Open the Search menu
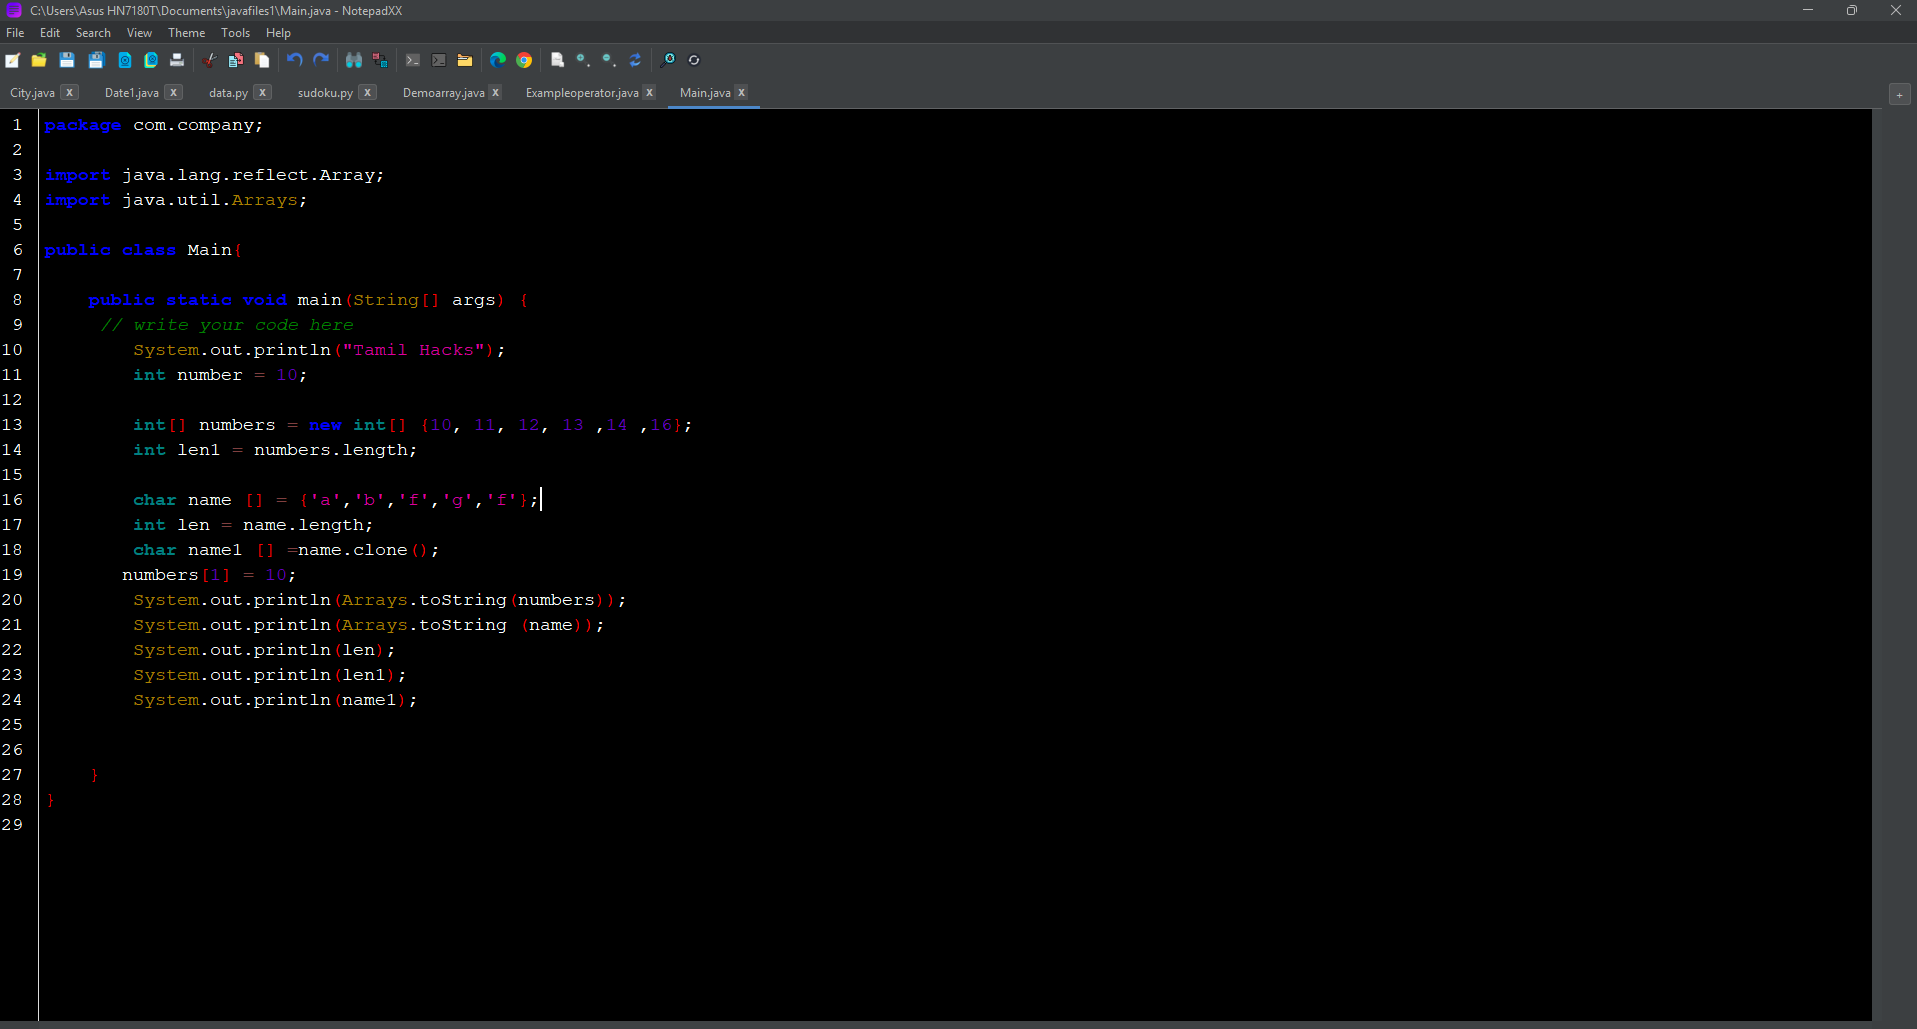Viewport: 1917px width, 1029px height. click(93, 33)
